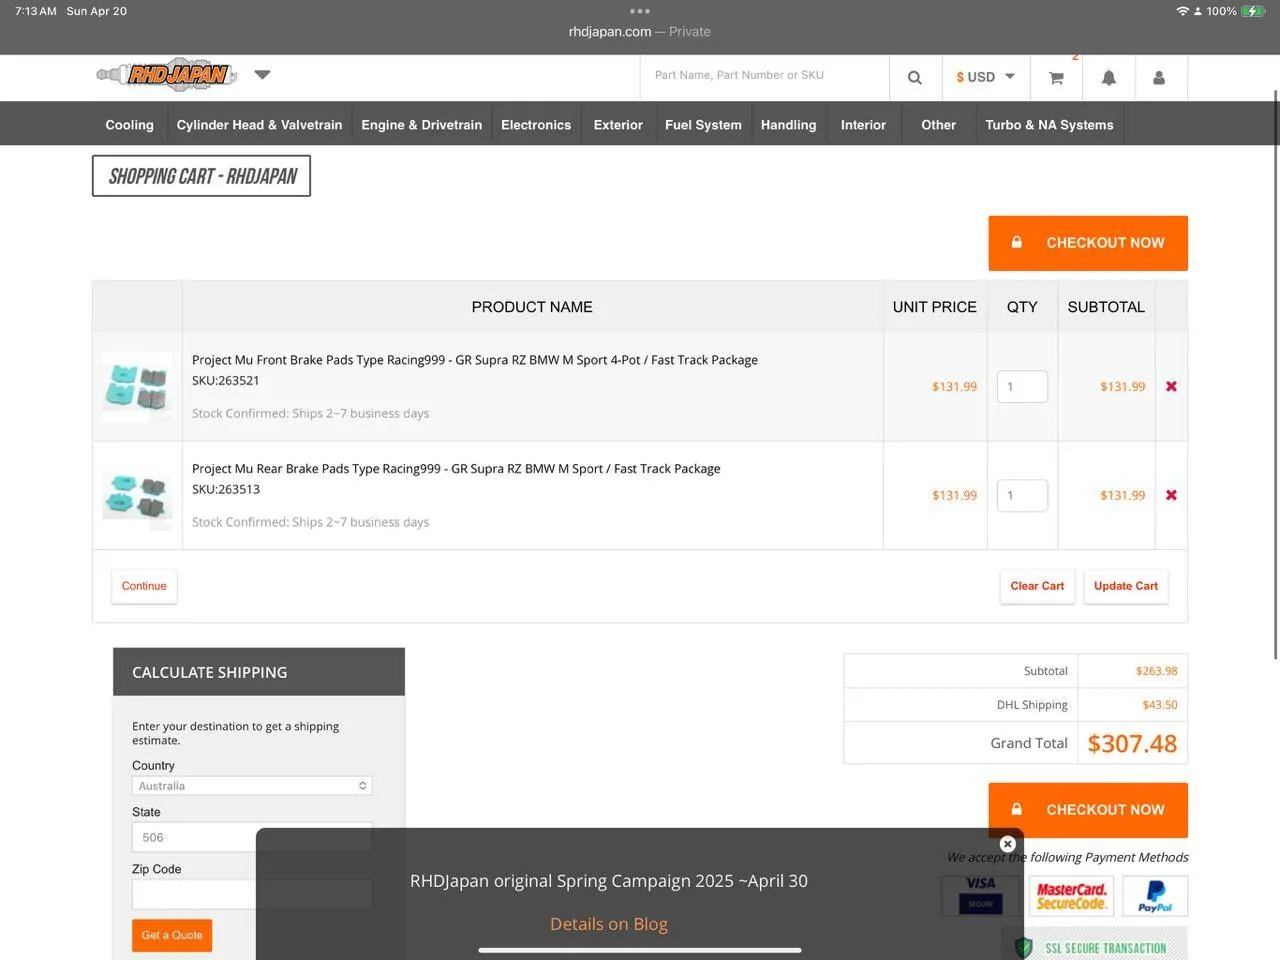
Task: Click the PayPal payment logo
Action: (x=1155, y=895)
